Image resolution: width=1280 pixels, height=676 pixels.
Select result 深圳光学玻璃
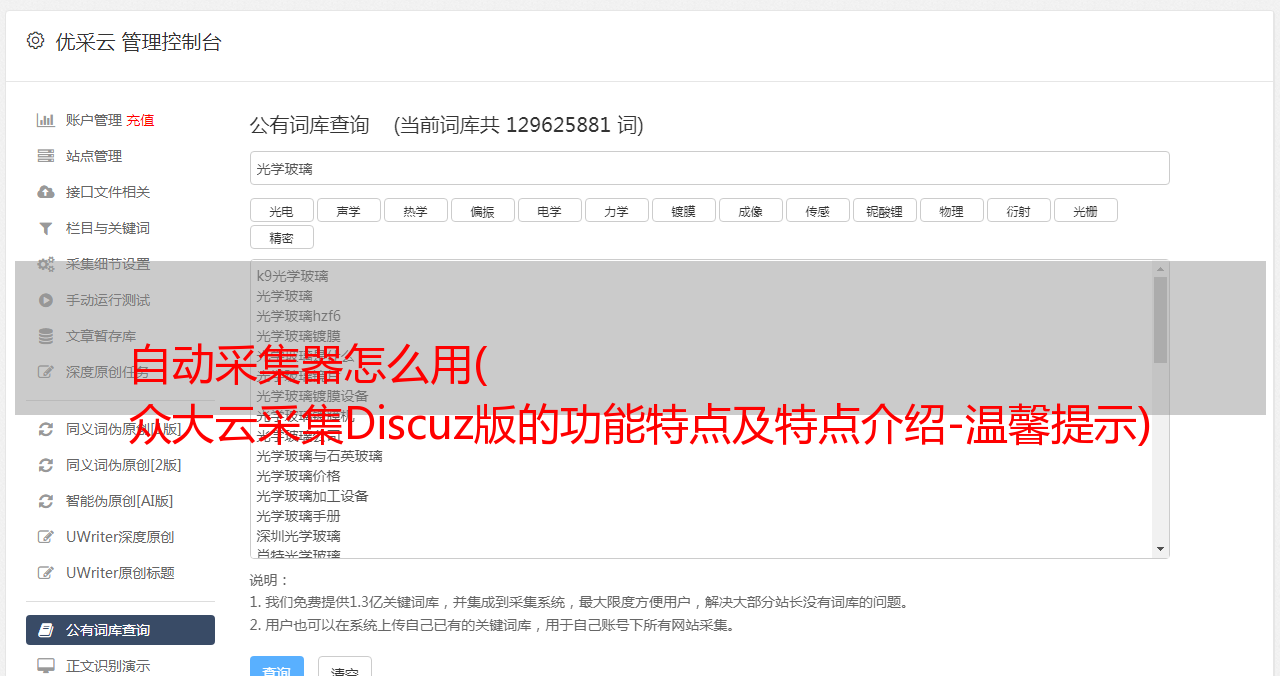(x=298, y=536)
